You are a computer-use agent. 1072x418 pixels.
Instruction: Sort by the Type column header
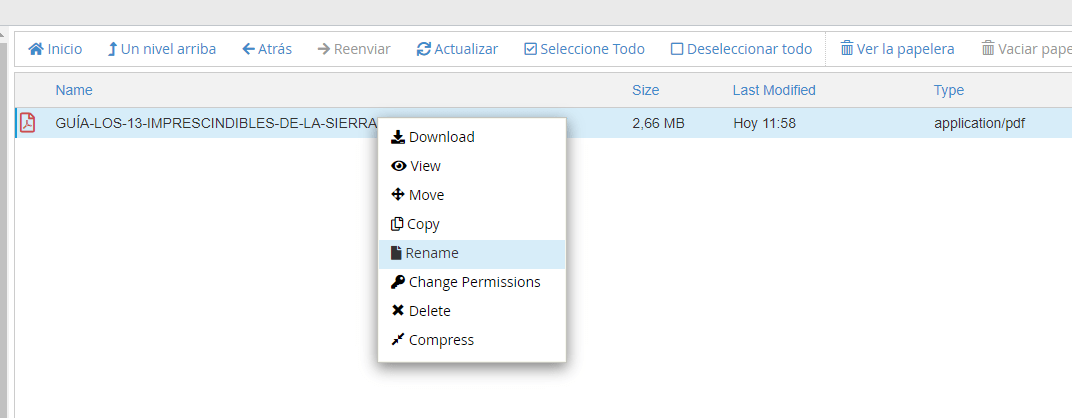click(x=949, y=90)
